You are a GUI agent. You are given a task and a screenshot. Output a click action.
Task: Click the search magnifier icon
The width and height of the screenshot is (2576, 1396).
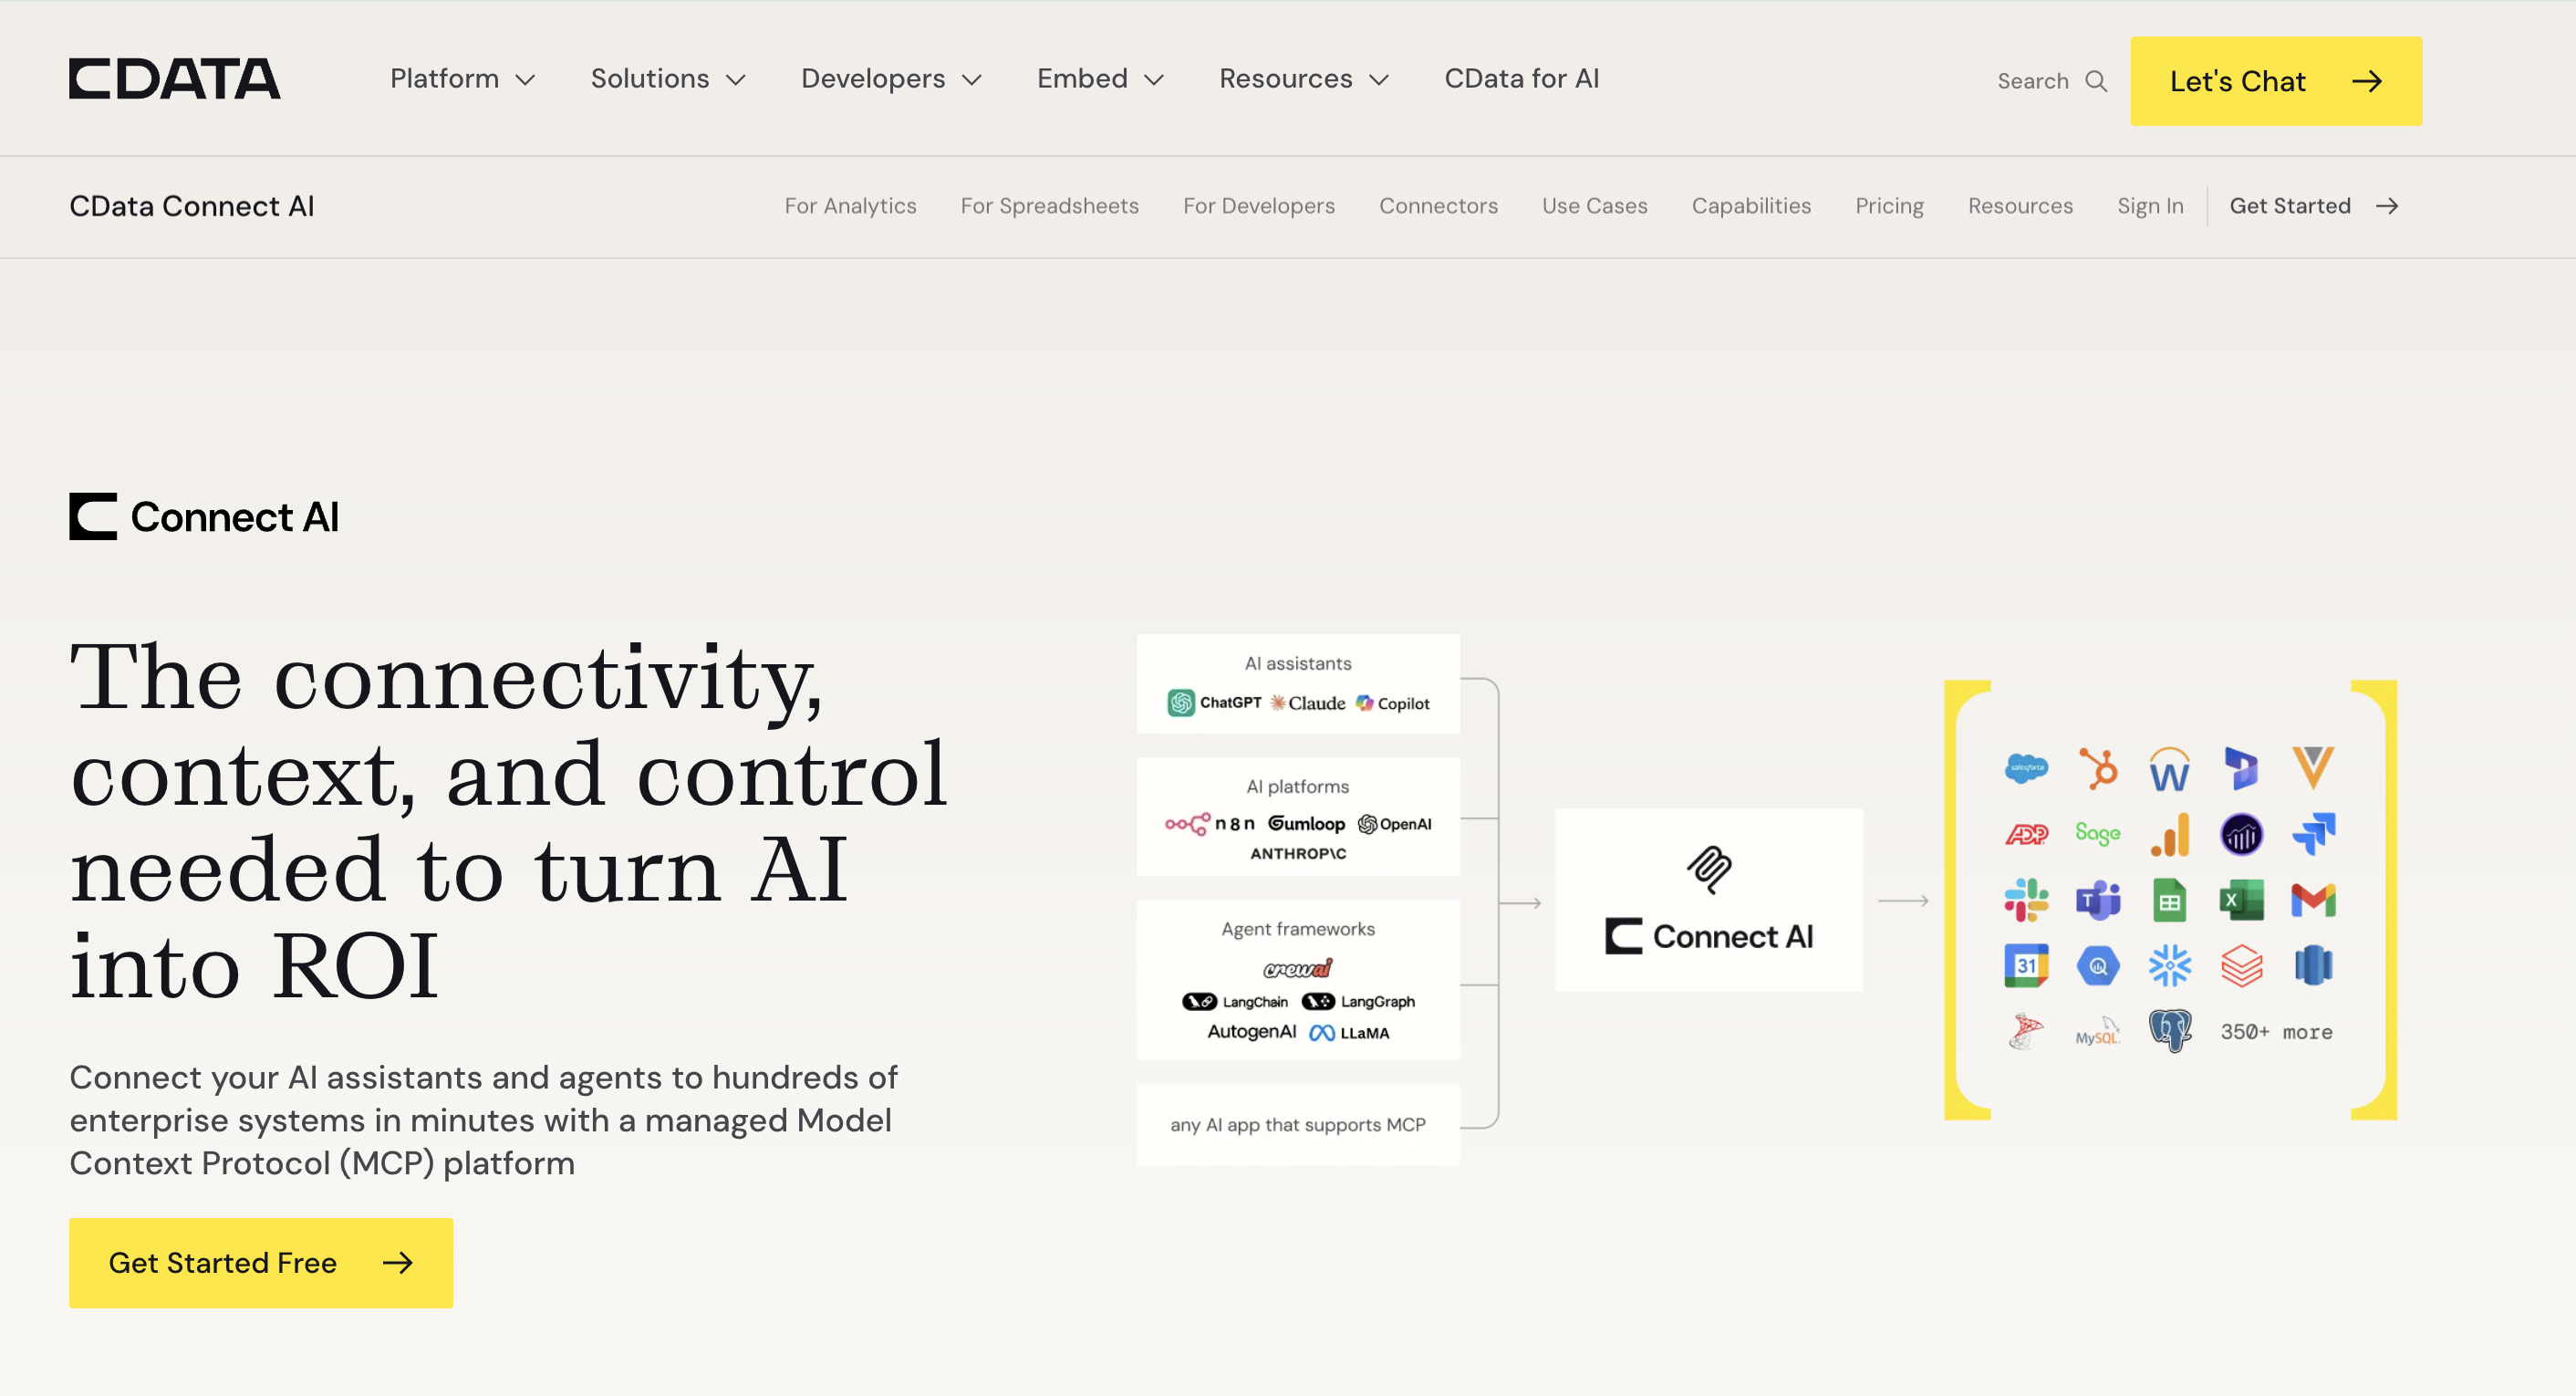pos(2096,81)
